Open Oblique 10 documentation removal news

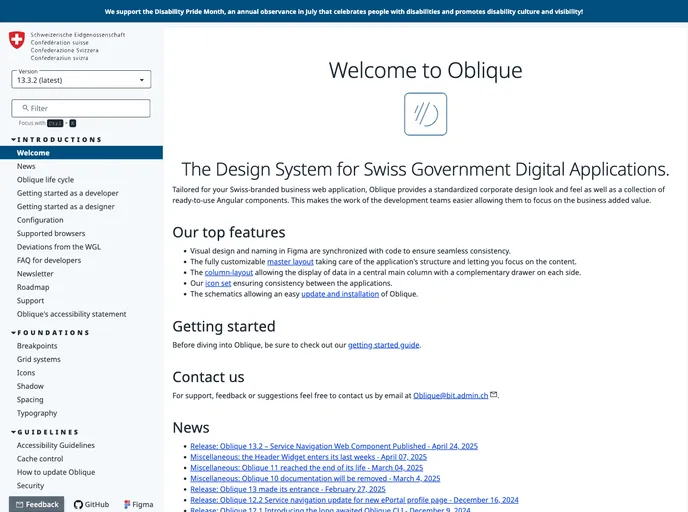315,479
